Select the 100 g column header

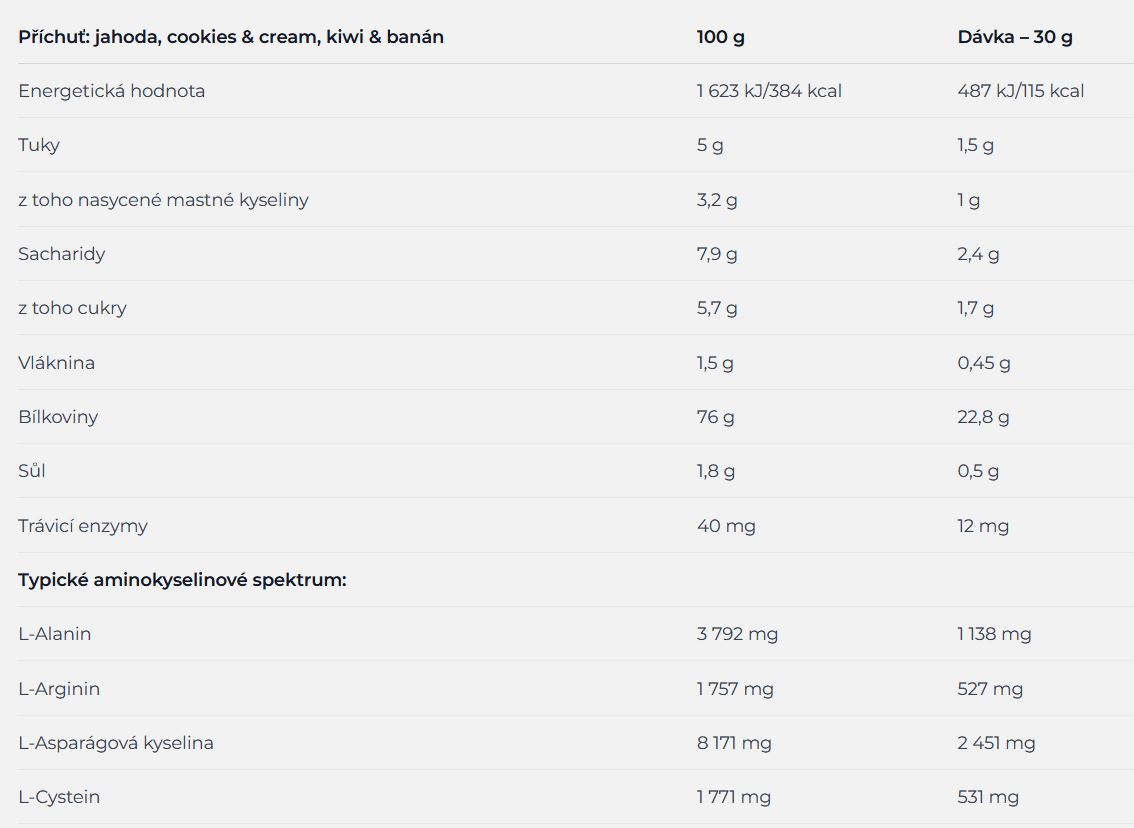point(720,37)
